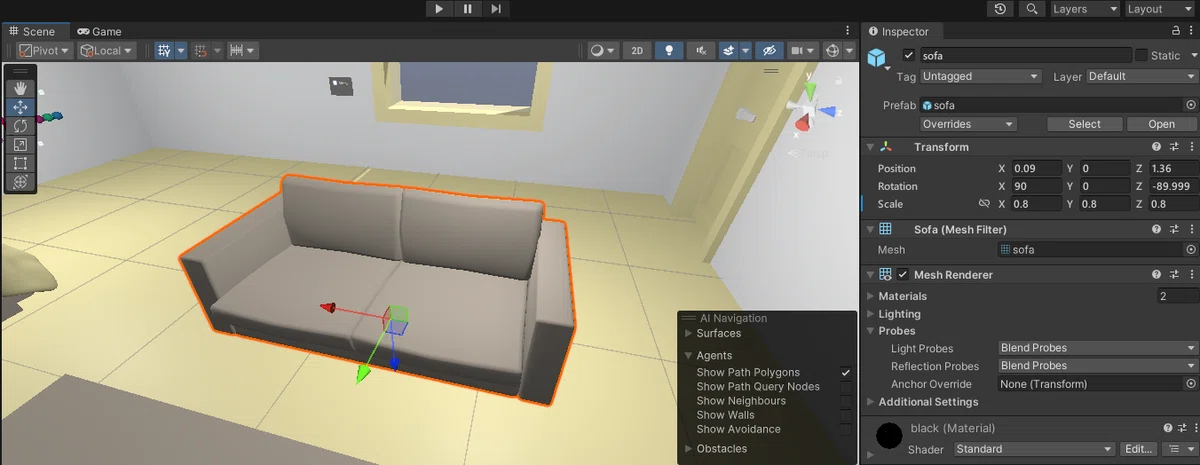Open snap increment settings
This screenshot has width=1200, height=465.
point(243,50)
